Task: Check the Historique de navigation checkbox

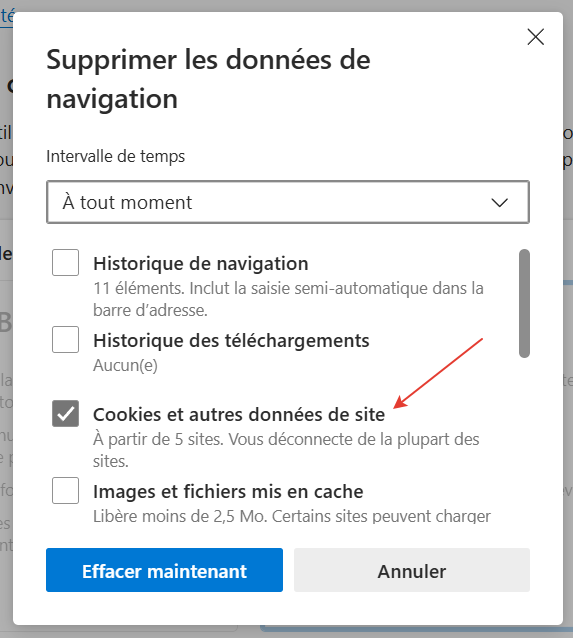Action: click(66, 262)
